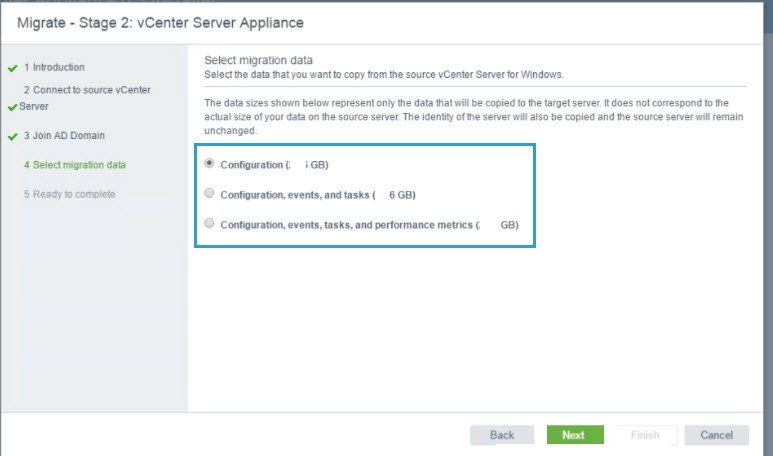Image resolution: width=773 pixels, height=456 pixels.
Task: Click the Select migration data page heading
Action: coord(265,61)
